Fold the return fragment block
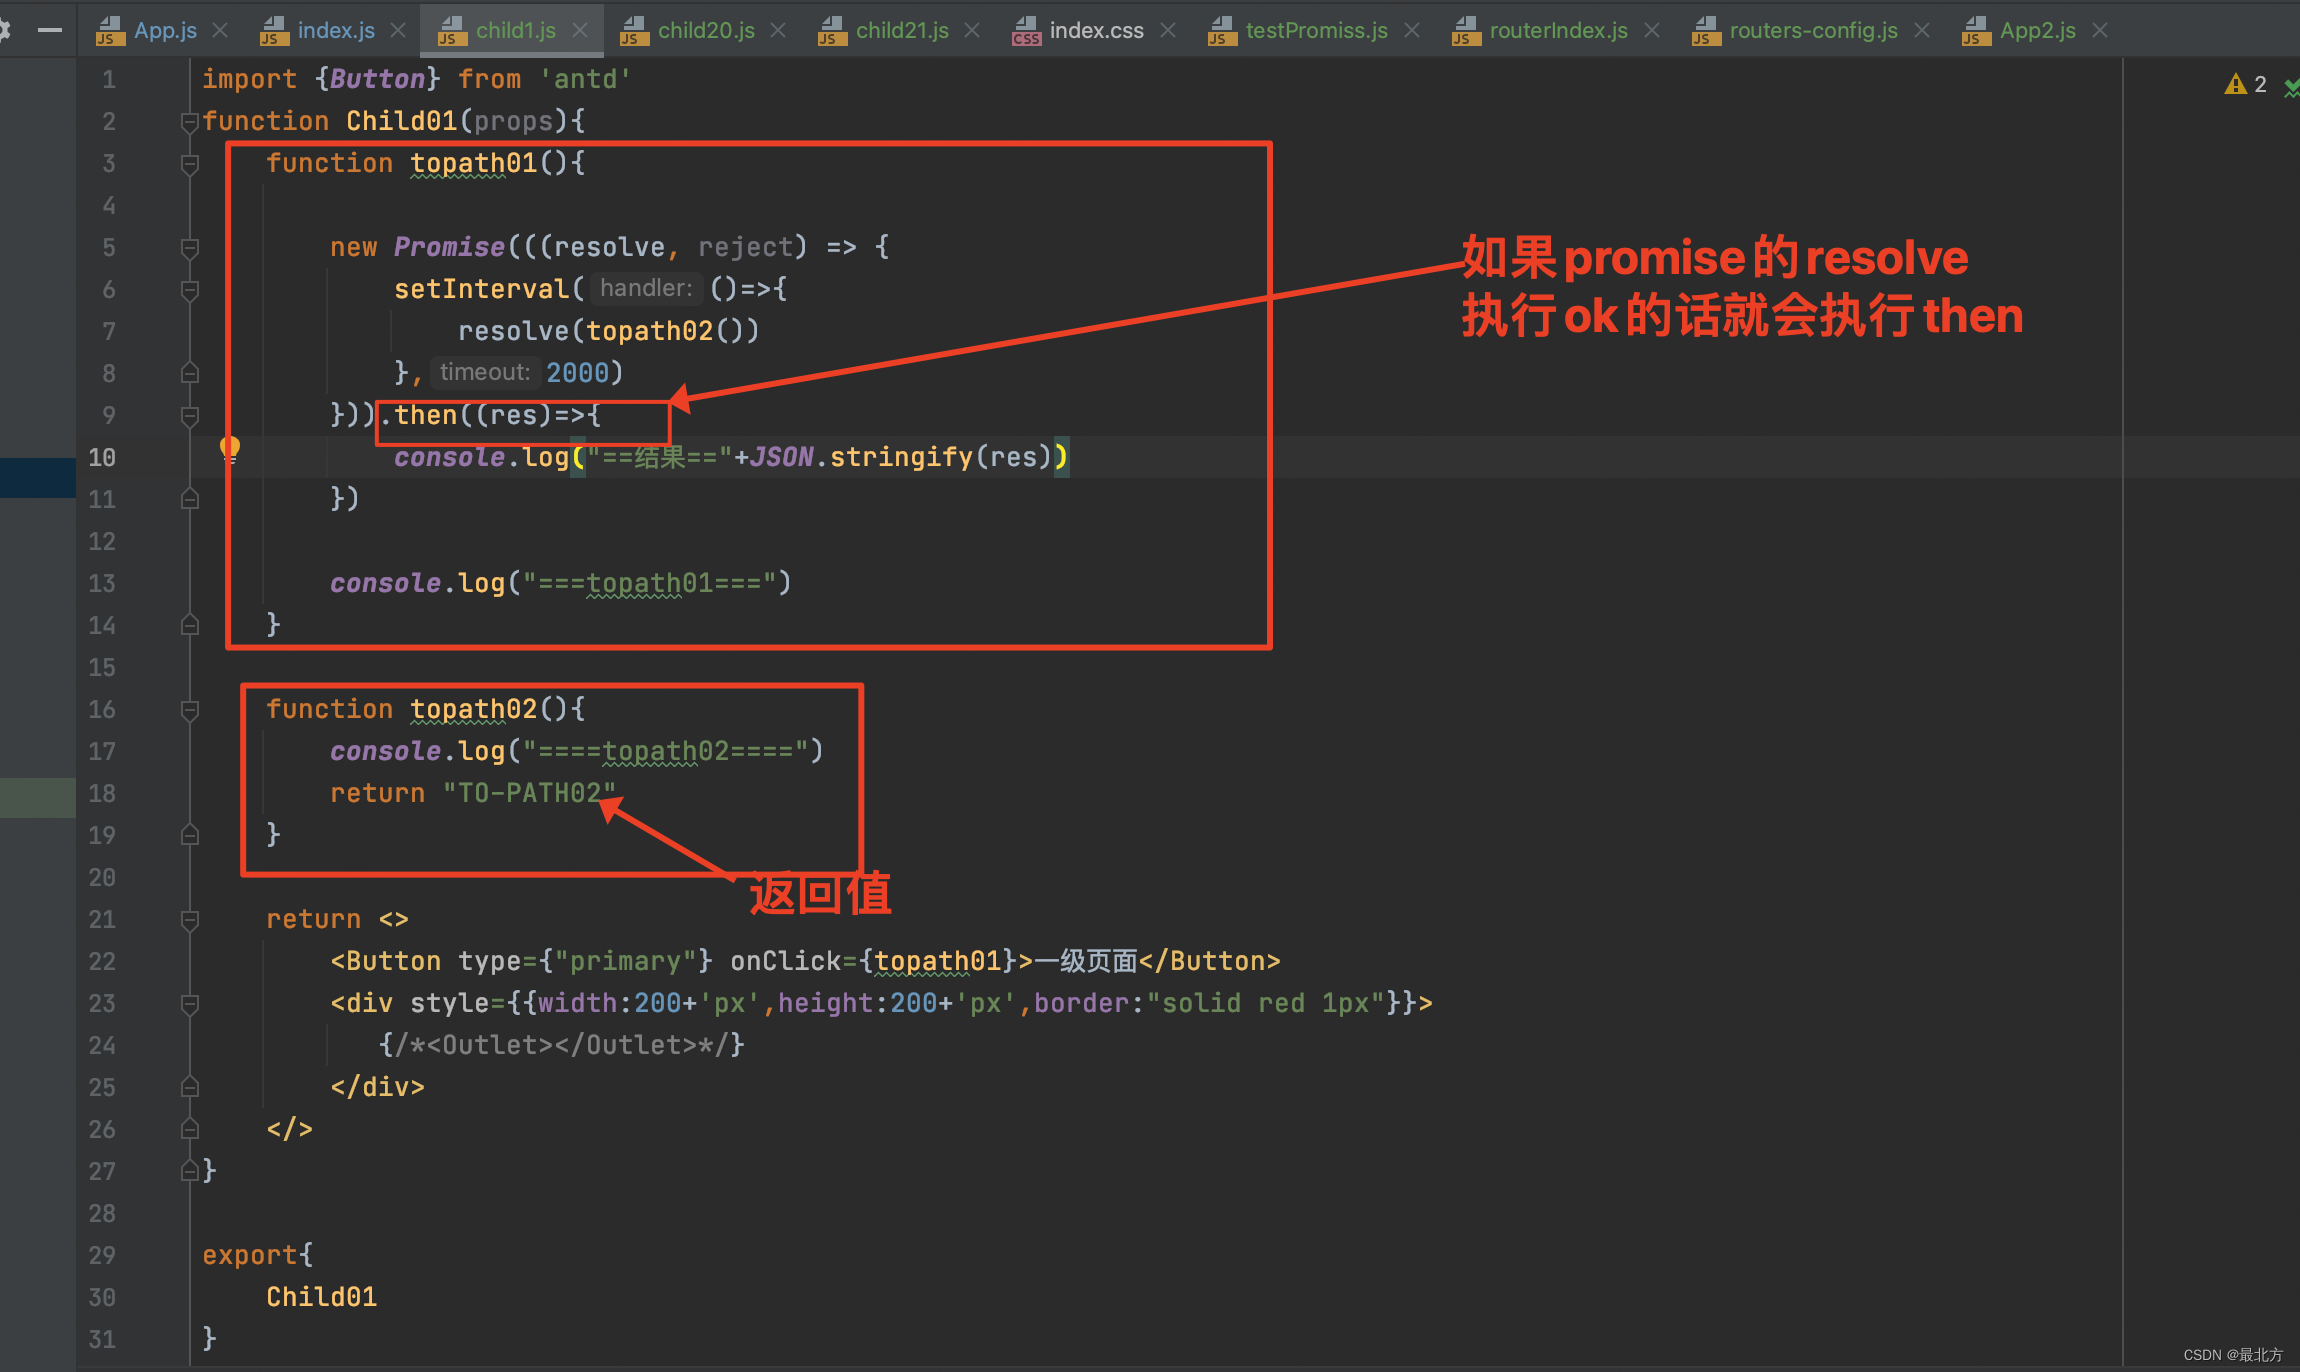The height and width of the screenshot is (1372, 2300). pos(189,919)
